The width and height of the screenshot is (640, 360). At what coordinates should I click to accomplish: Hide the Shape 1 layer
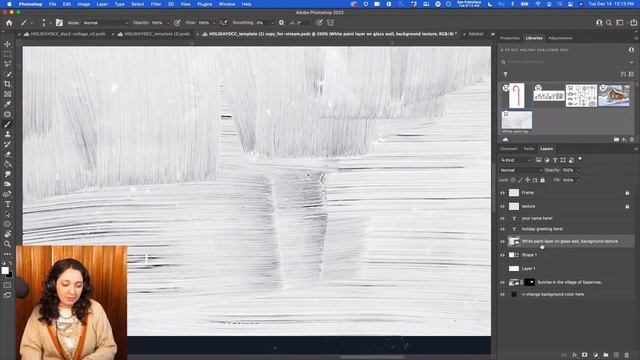tap(502, 255)
